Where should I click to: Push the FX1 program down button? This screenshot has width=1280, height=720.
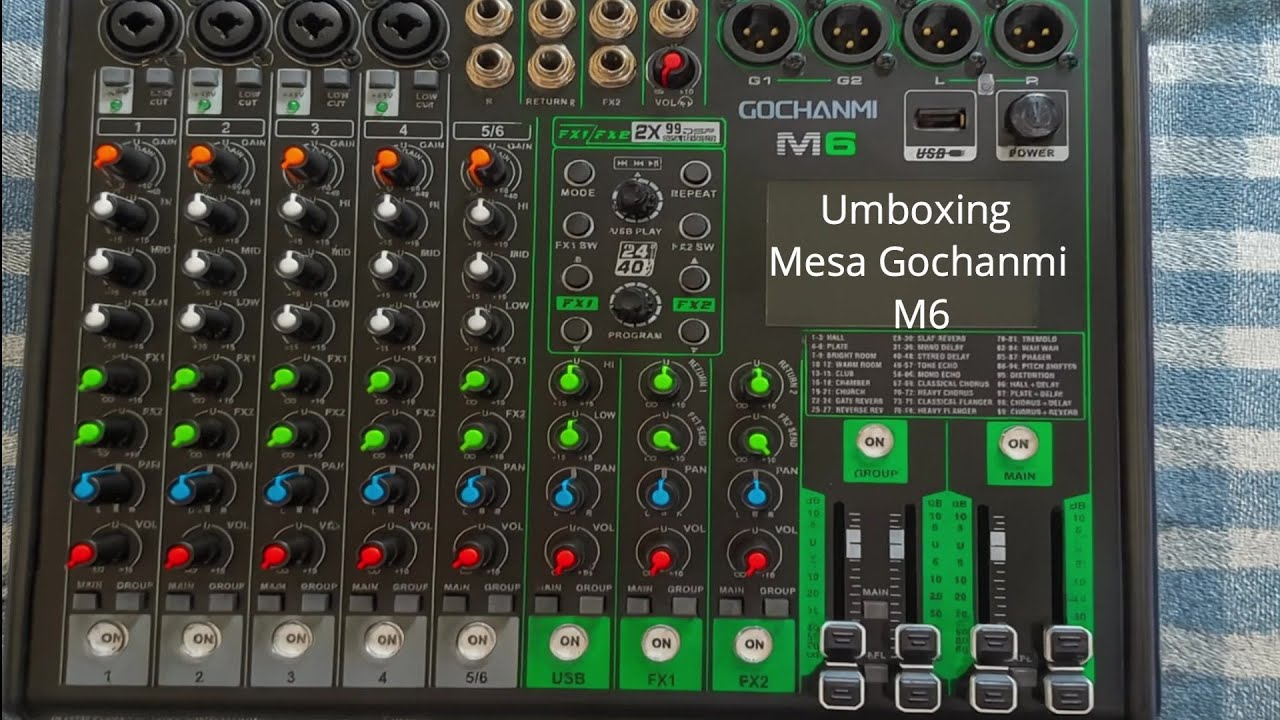pyautogui.click(x=578, y=331)
